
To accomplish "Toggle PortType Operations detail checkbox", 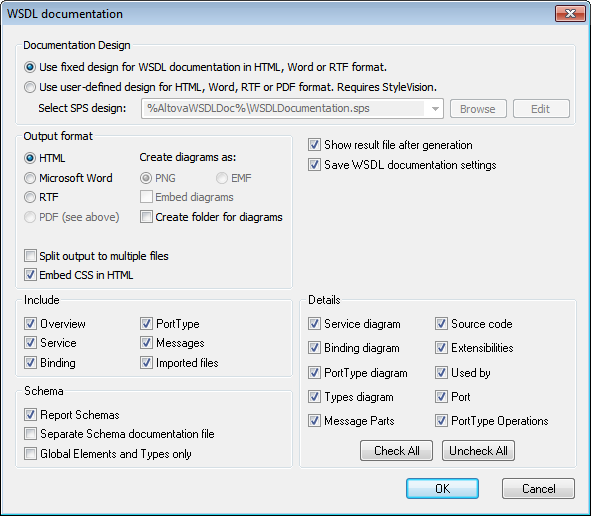I will tap(441, 421).
